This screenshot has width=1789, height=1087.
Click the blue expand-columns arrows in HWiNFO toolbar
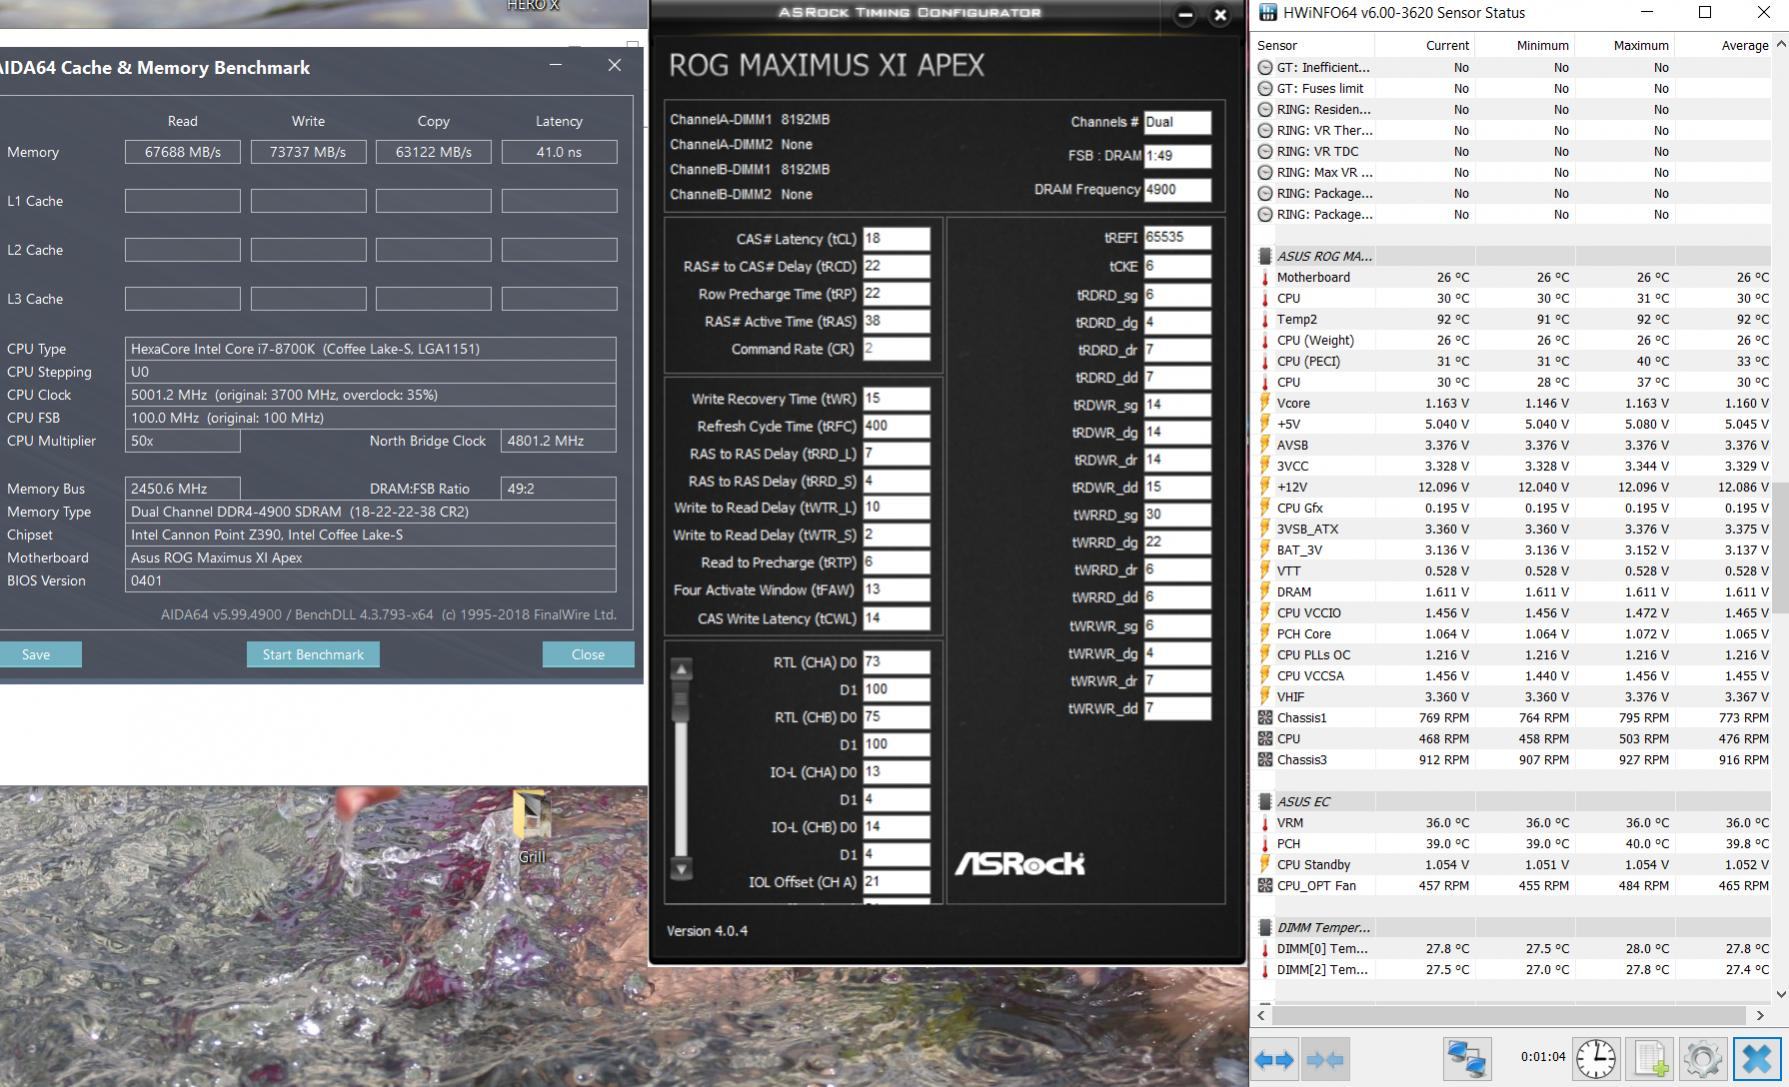click(x=1274, y=1059)
